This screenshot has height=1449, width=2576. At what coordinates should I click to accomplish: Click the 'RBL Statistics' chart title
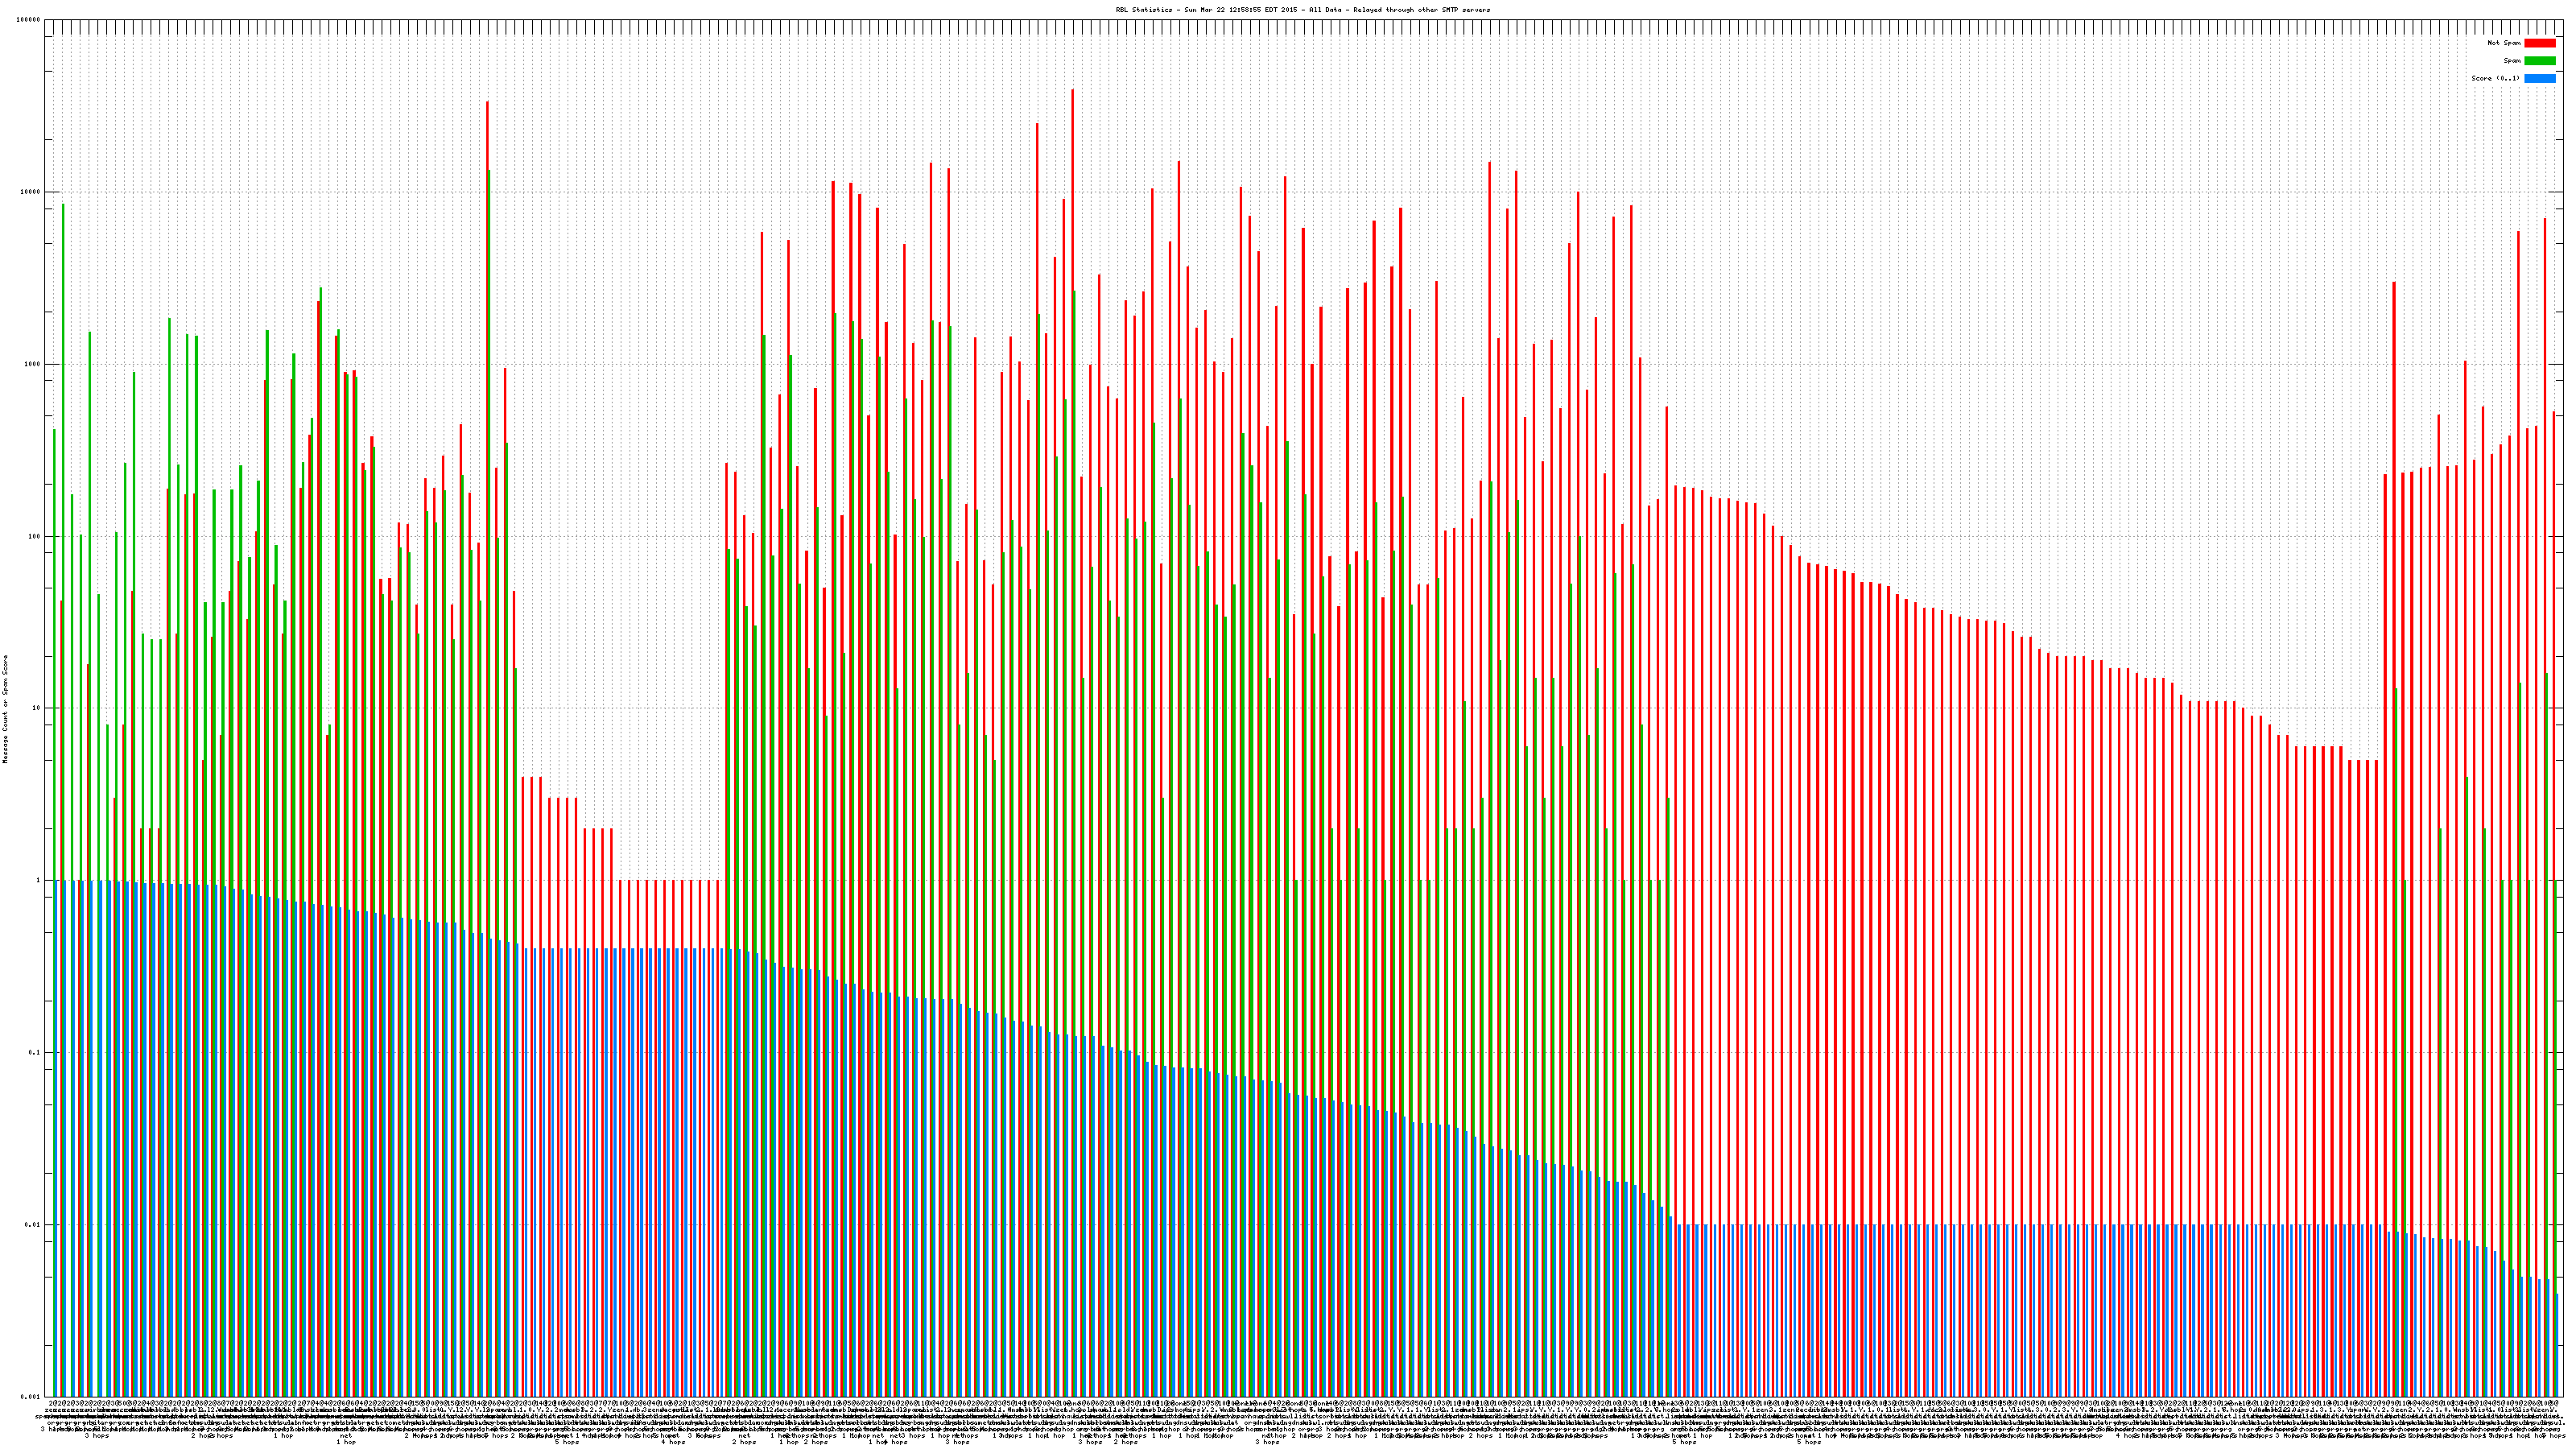1302,10
